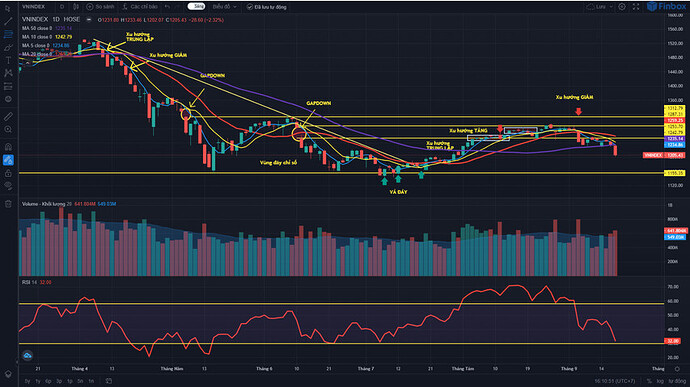The image size is (690, 387).
Task: Toggle lock all drawing tools
Action: tap(8, 173)
